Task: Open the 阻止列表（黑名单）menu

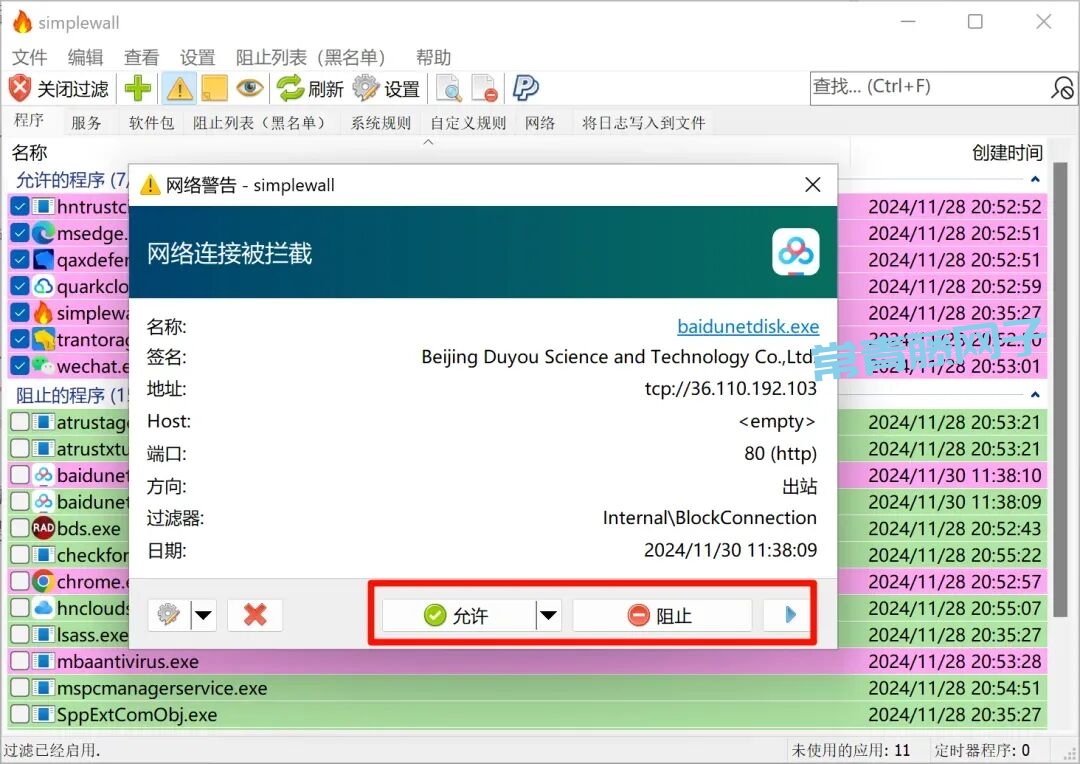Action: [310, 57]
